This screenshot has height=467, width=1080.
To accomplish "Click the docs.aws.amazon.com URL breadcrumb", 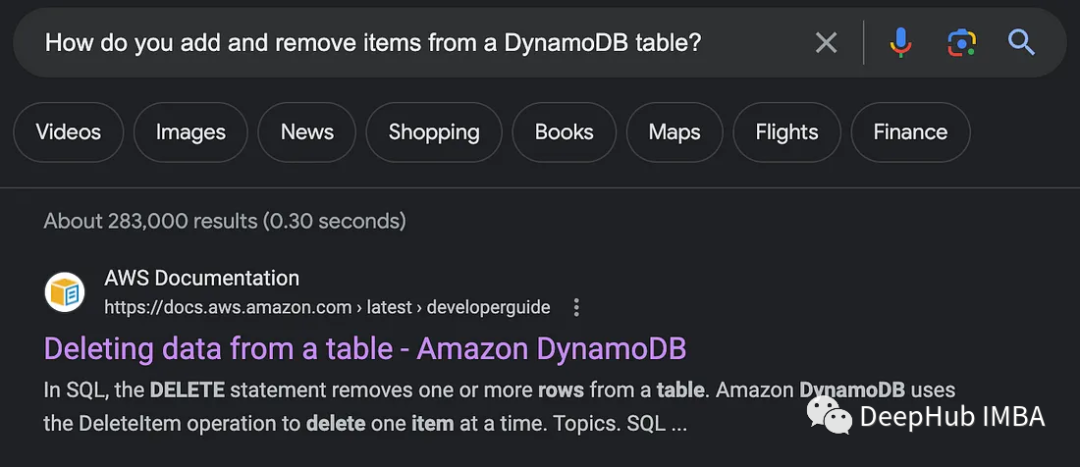I will pos(327,307).
